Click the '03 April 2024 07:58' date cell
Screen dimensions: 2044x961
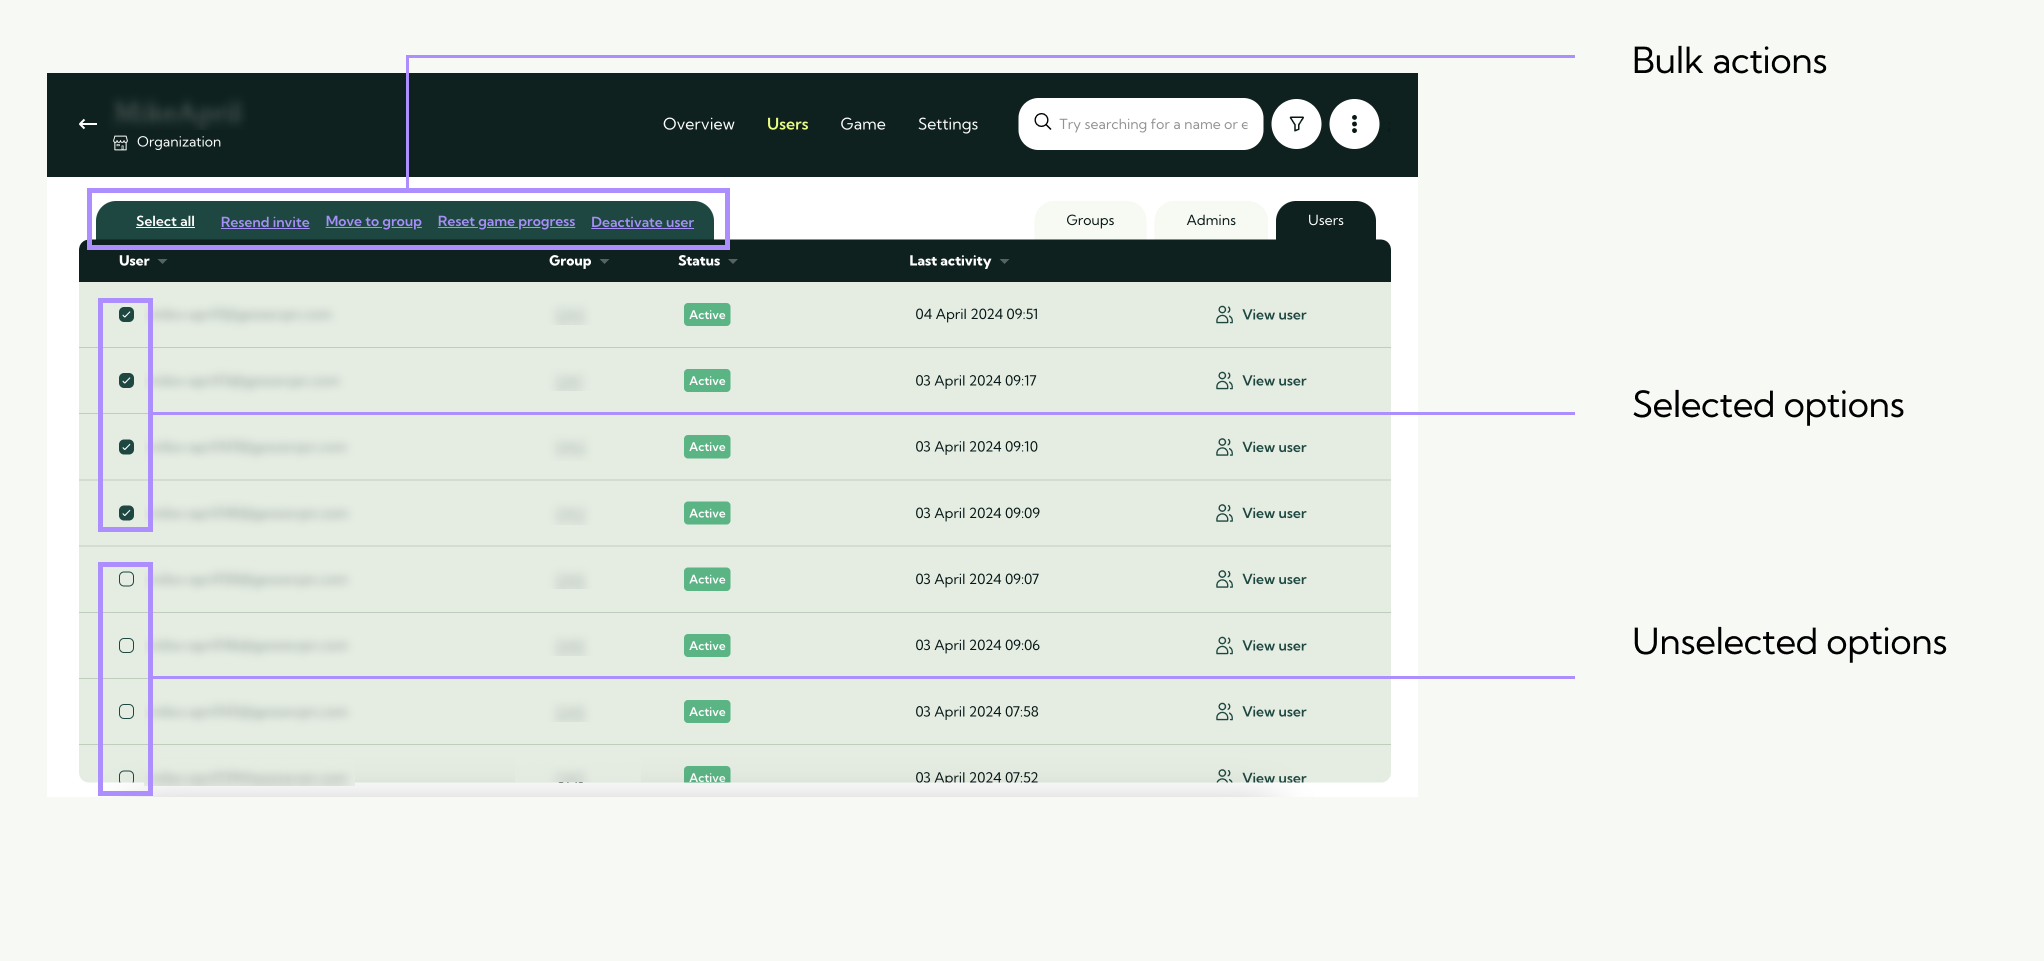point(977,712)
